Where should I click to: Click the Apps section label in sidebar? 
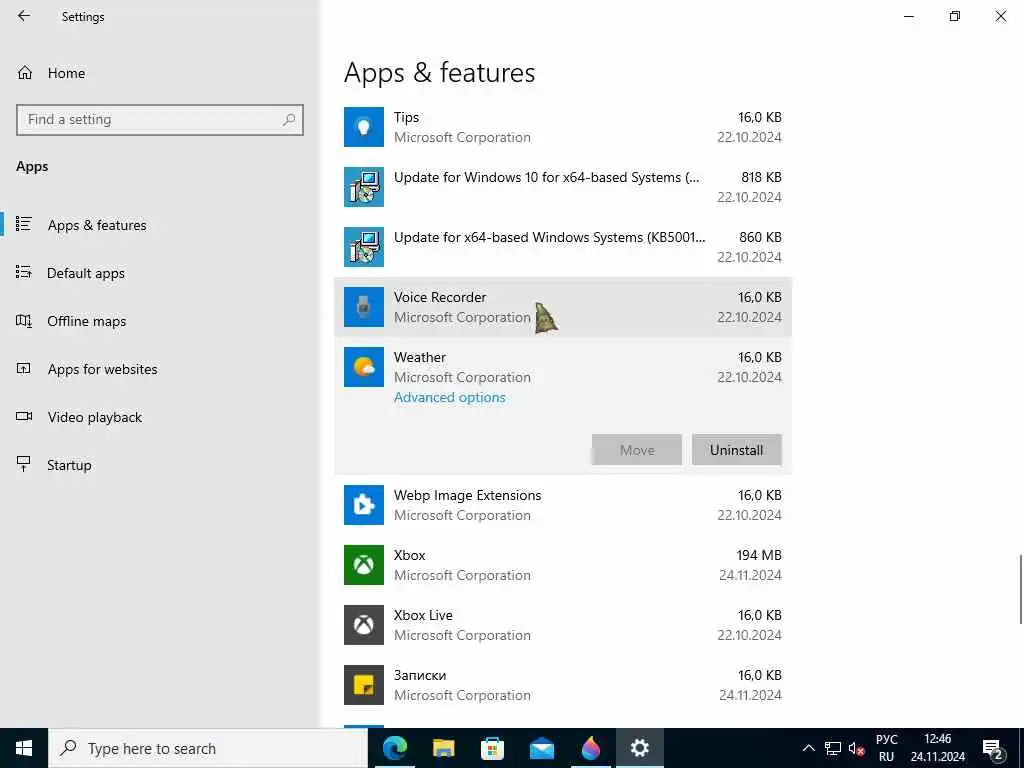pos(32,167)
